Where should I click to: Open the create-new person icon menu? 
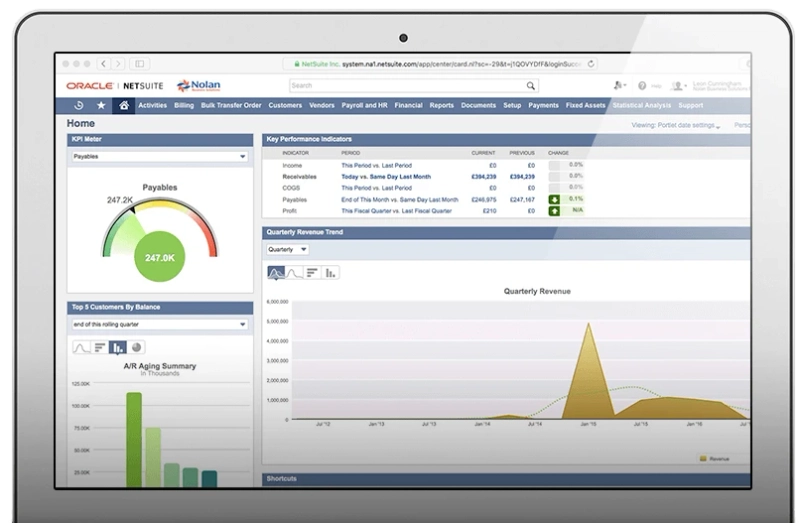[619, 86]
